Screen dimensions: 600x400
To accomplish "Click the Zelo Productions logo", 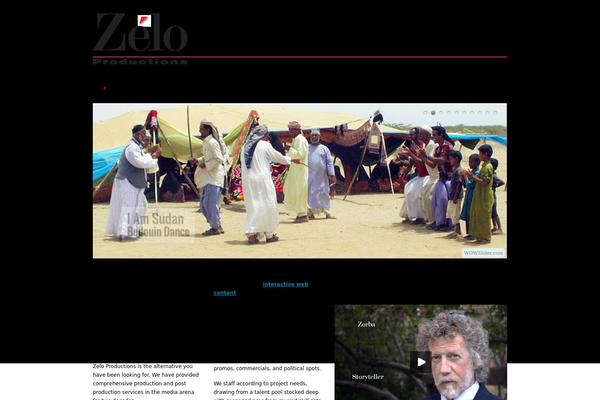I will (x=140, y=38).
